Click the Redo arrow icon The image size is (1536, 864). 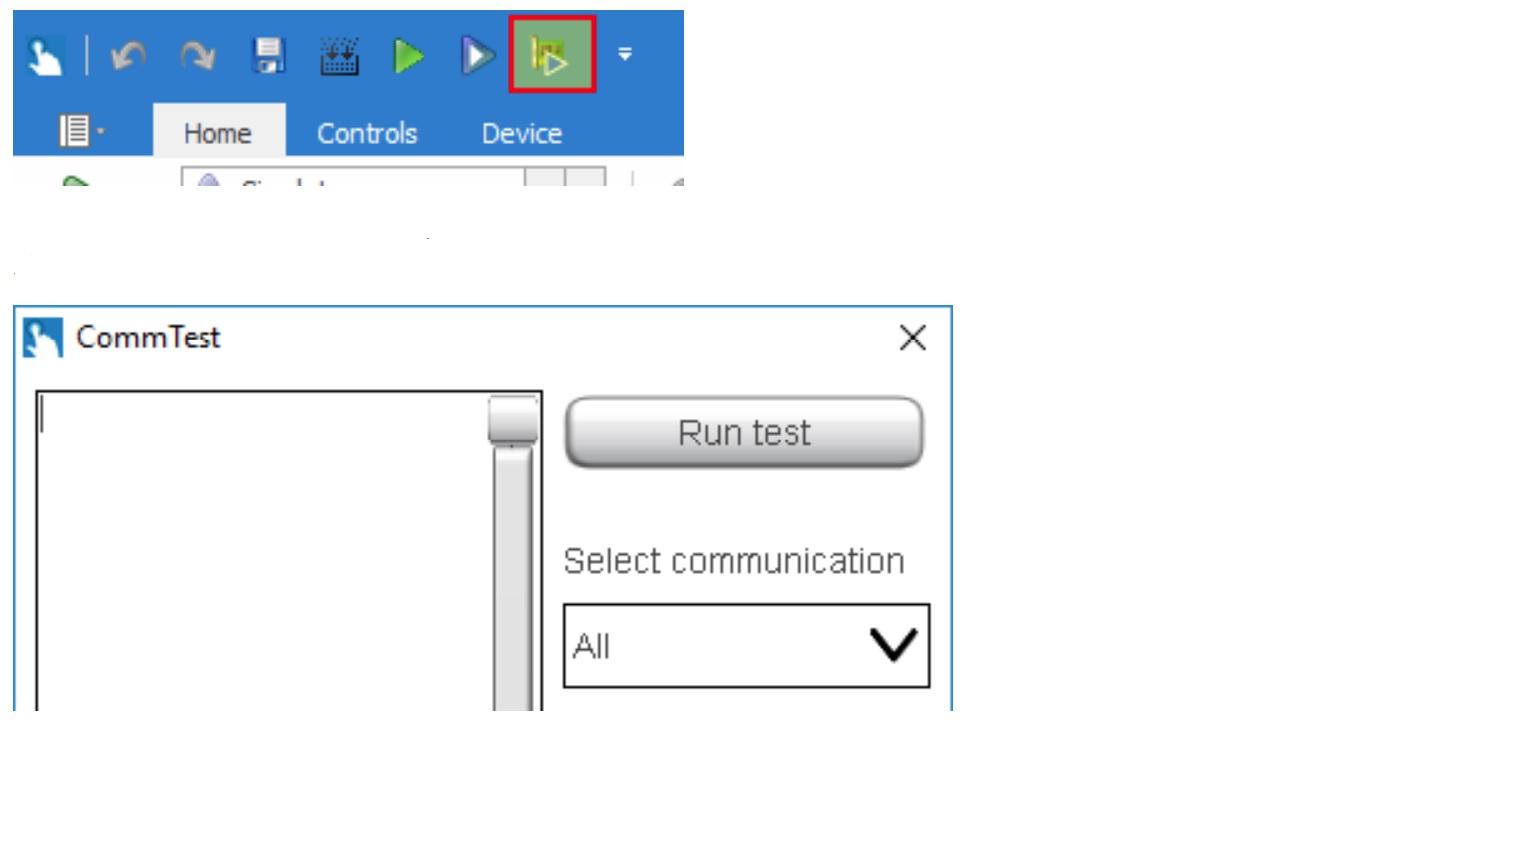[x=197, y=56]
